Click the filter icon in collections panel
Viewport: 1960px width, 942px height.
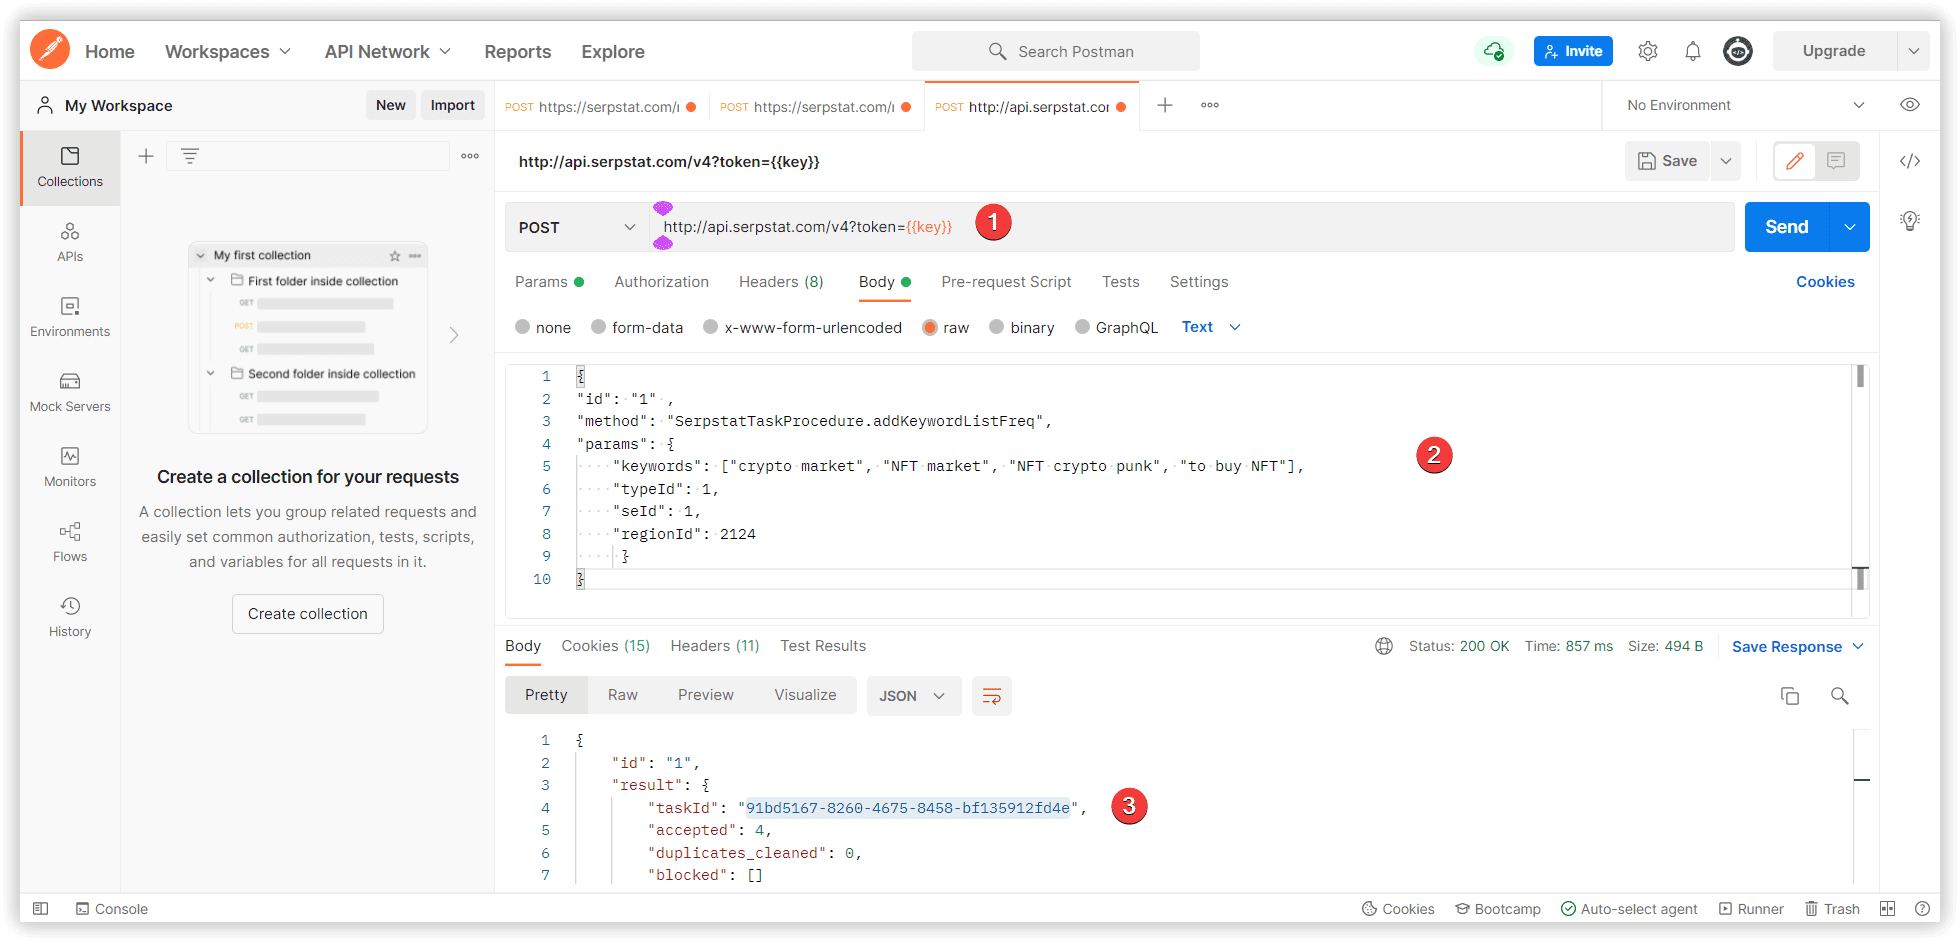(x=190, y=156)
